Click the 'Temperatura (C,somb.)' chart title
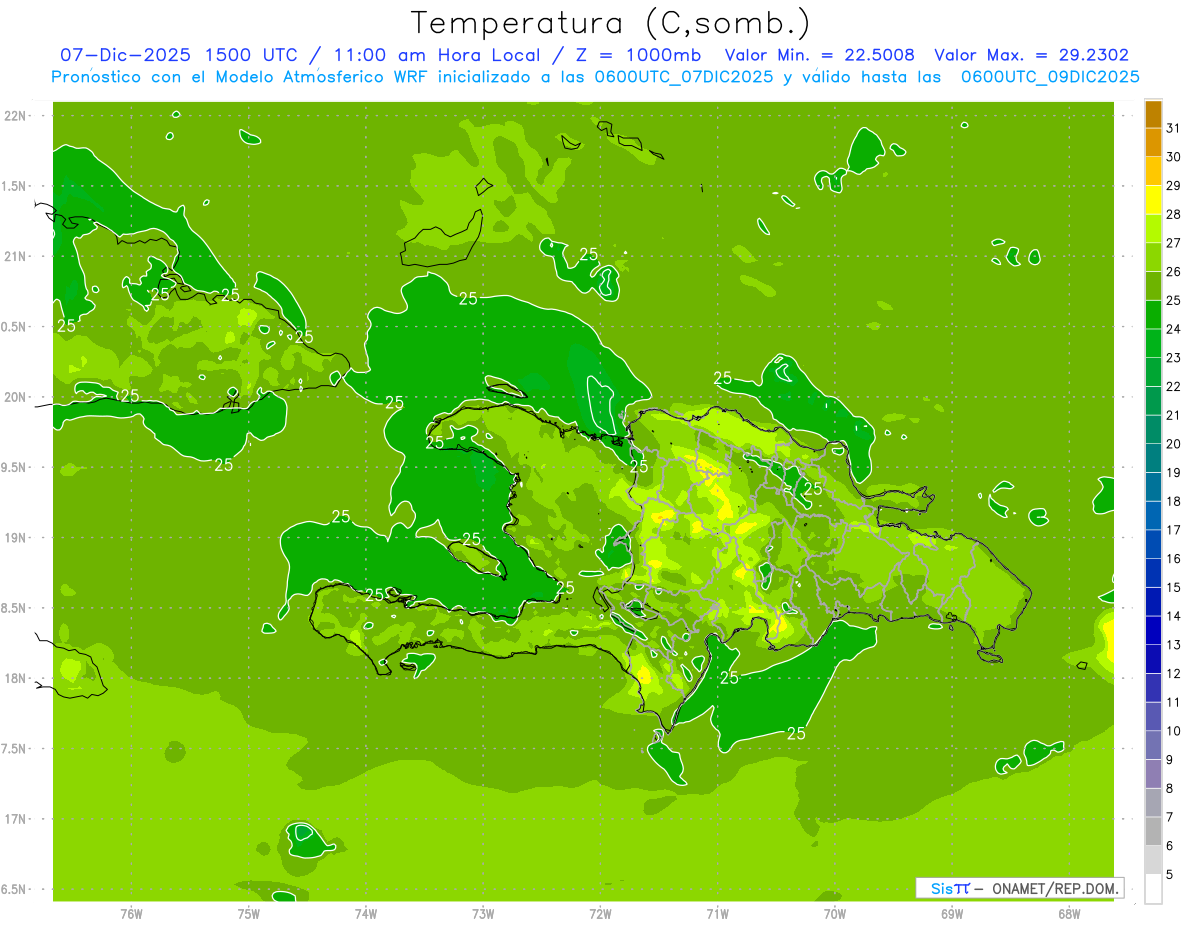Screen dimensions: 1200x927 [611, 24]
